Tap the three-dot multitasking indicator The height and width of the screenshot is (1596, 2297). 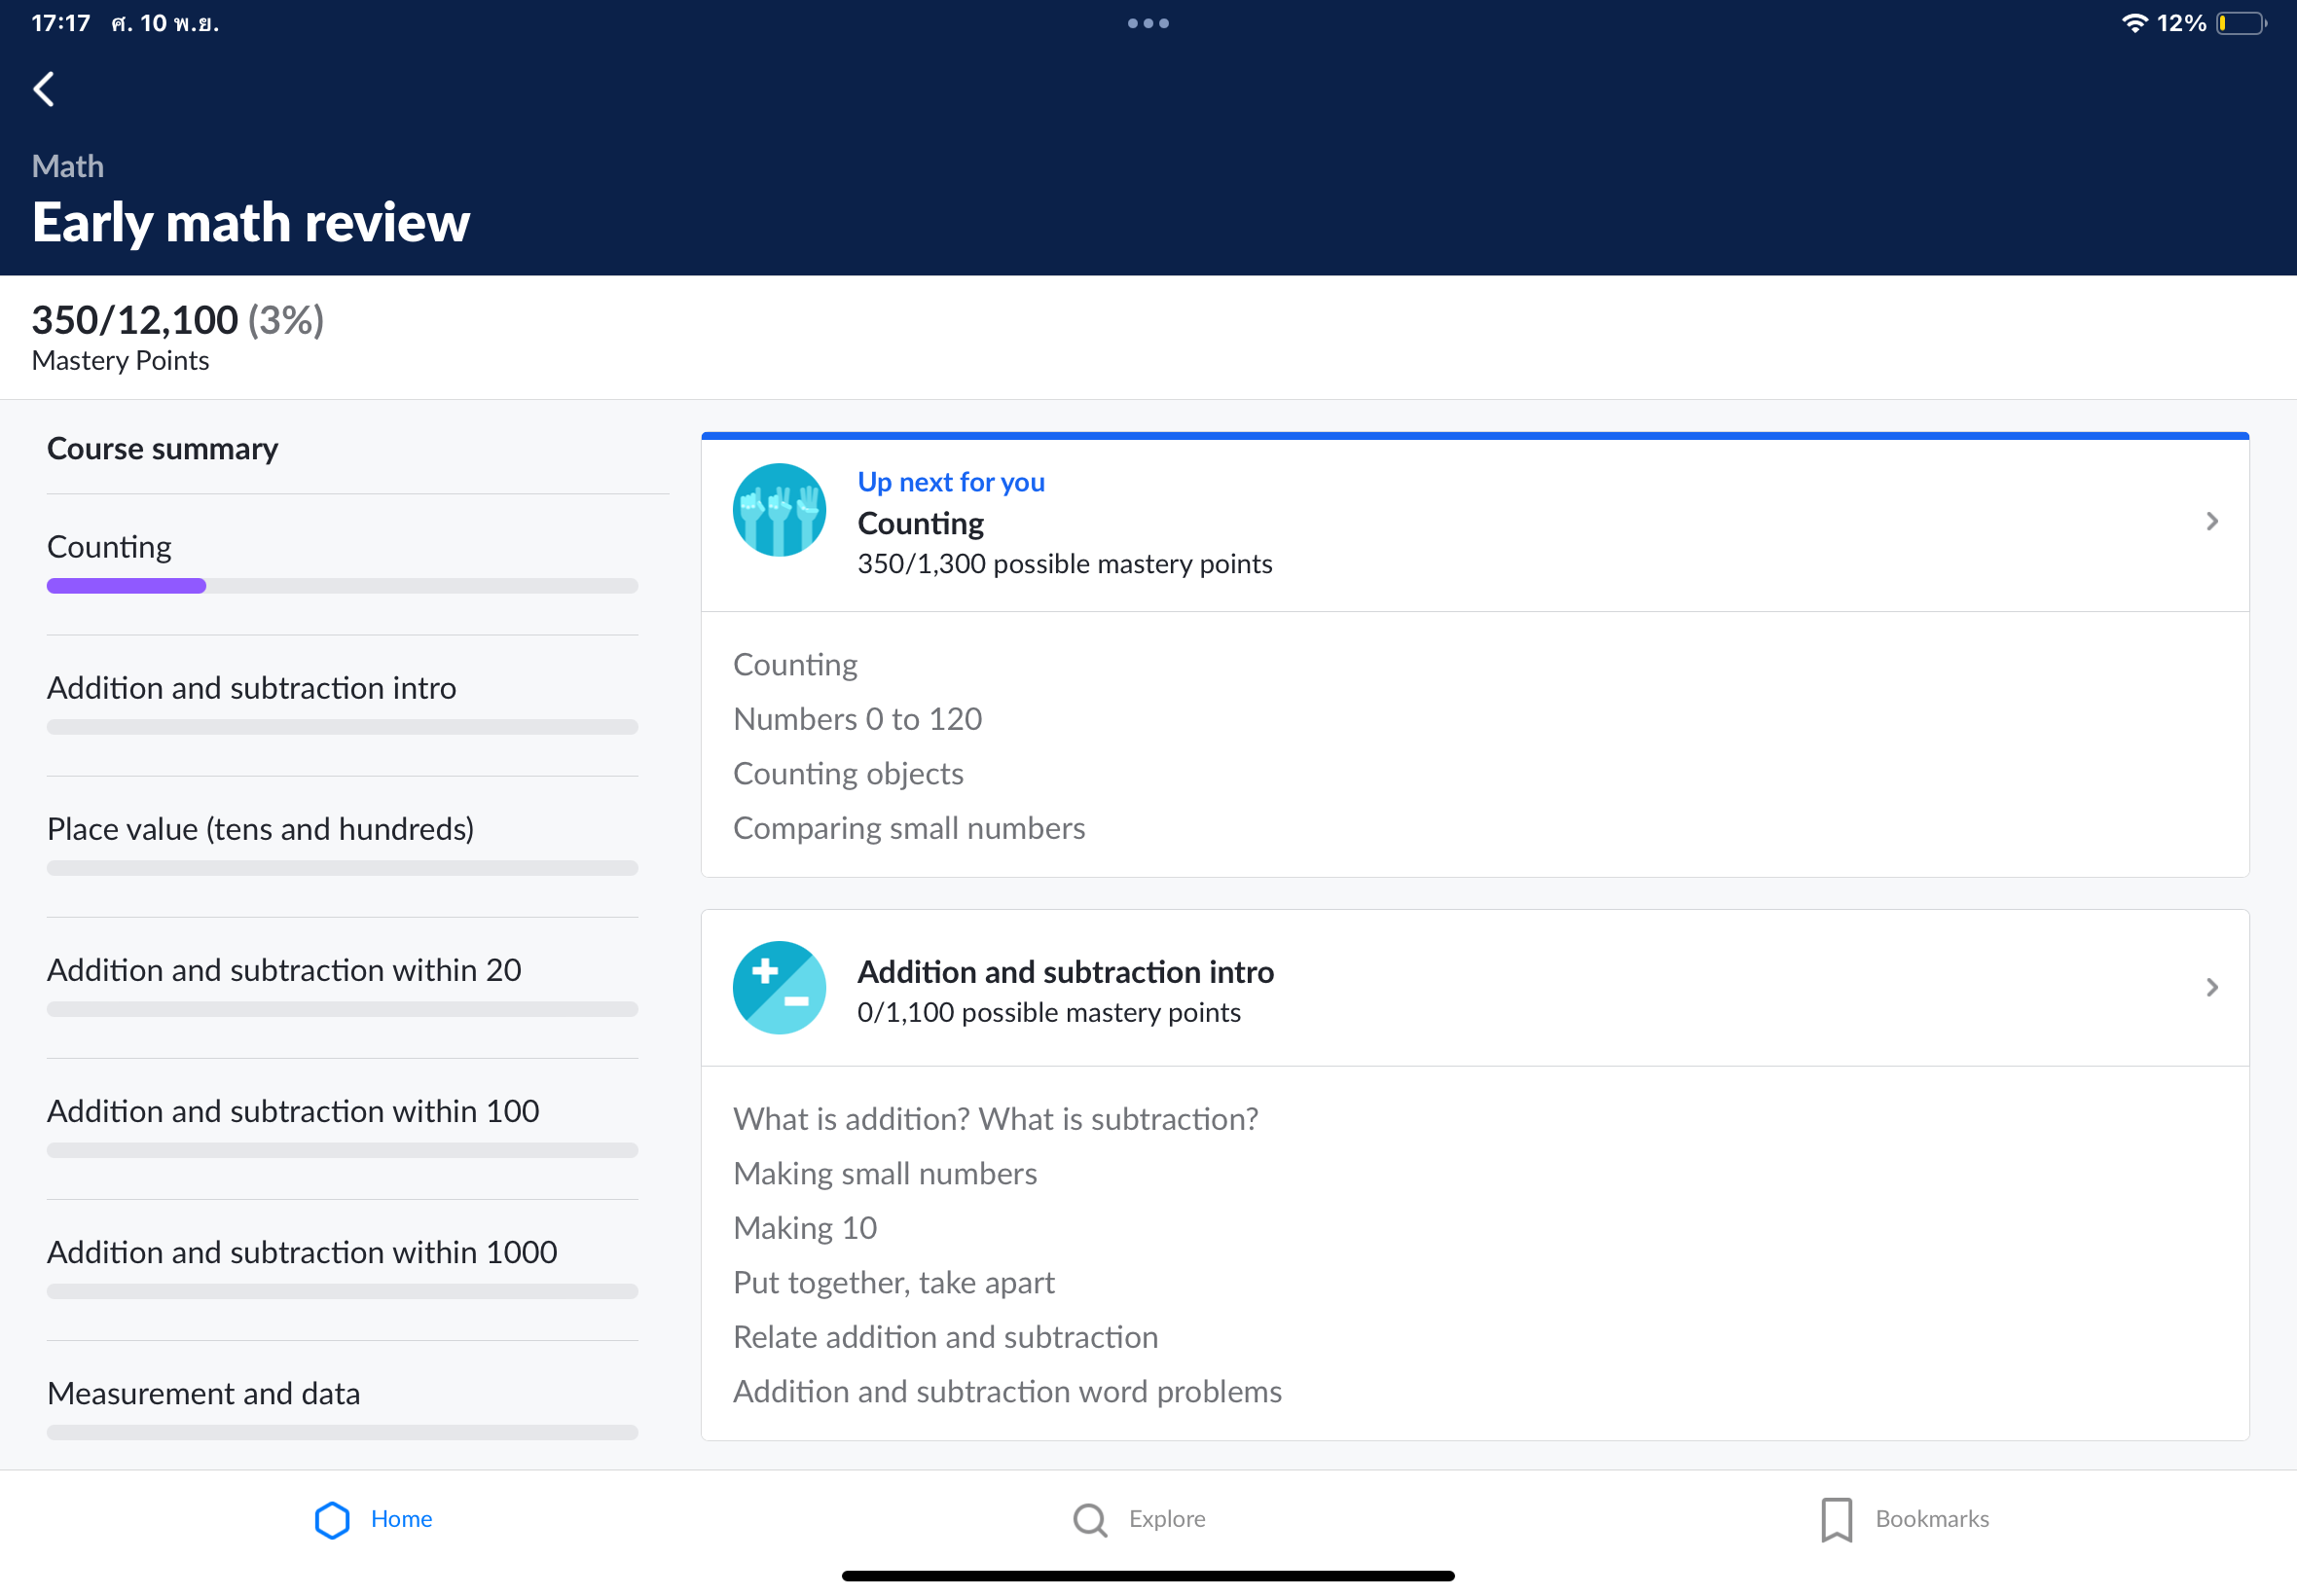1148,23
